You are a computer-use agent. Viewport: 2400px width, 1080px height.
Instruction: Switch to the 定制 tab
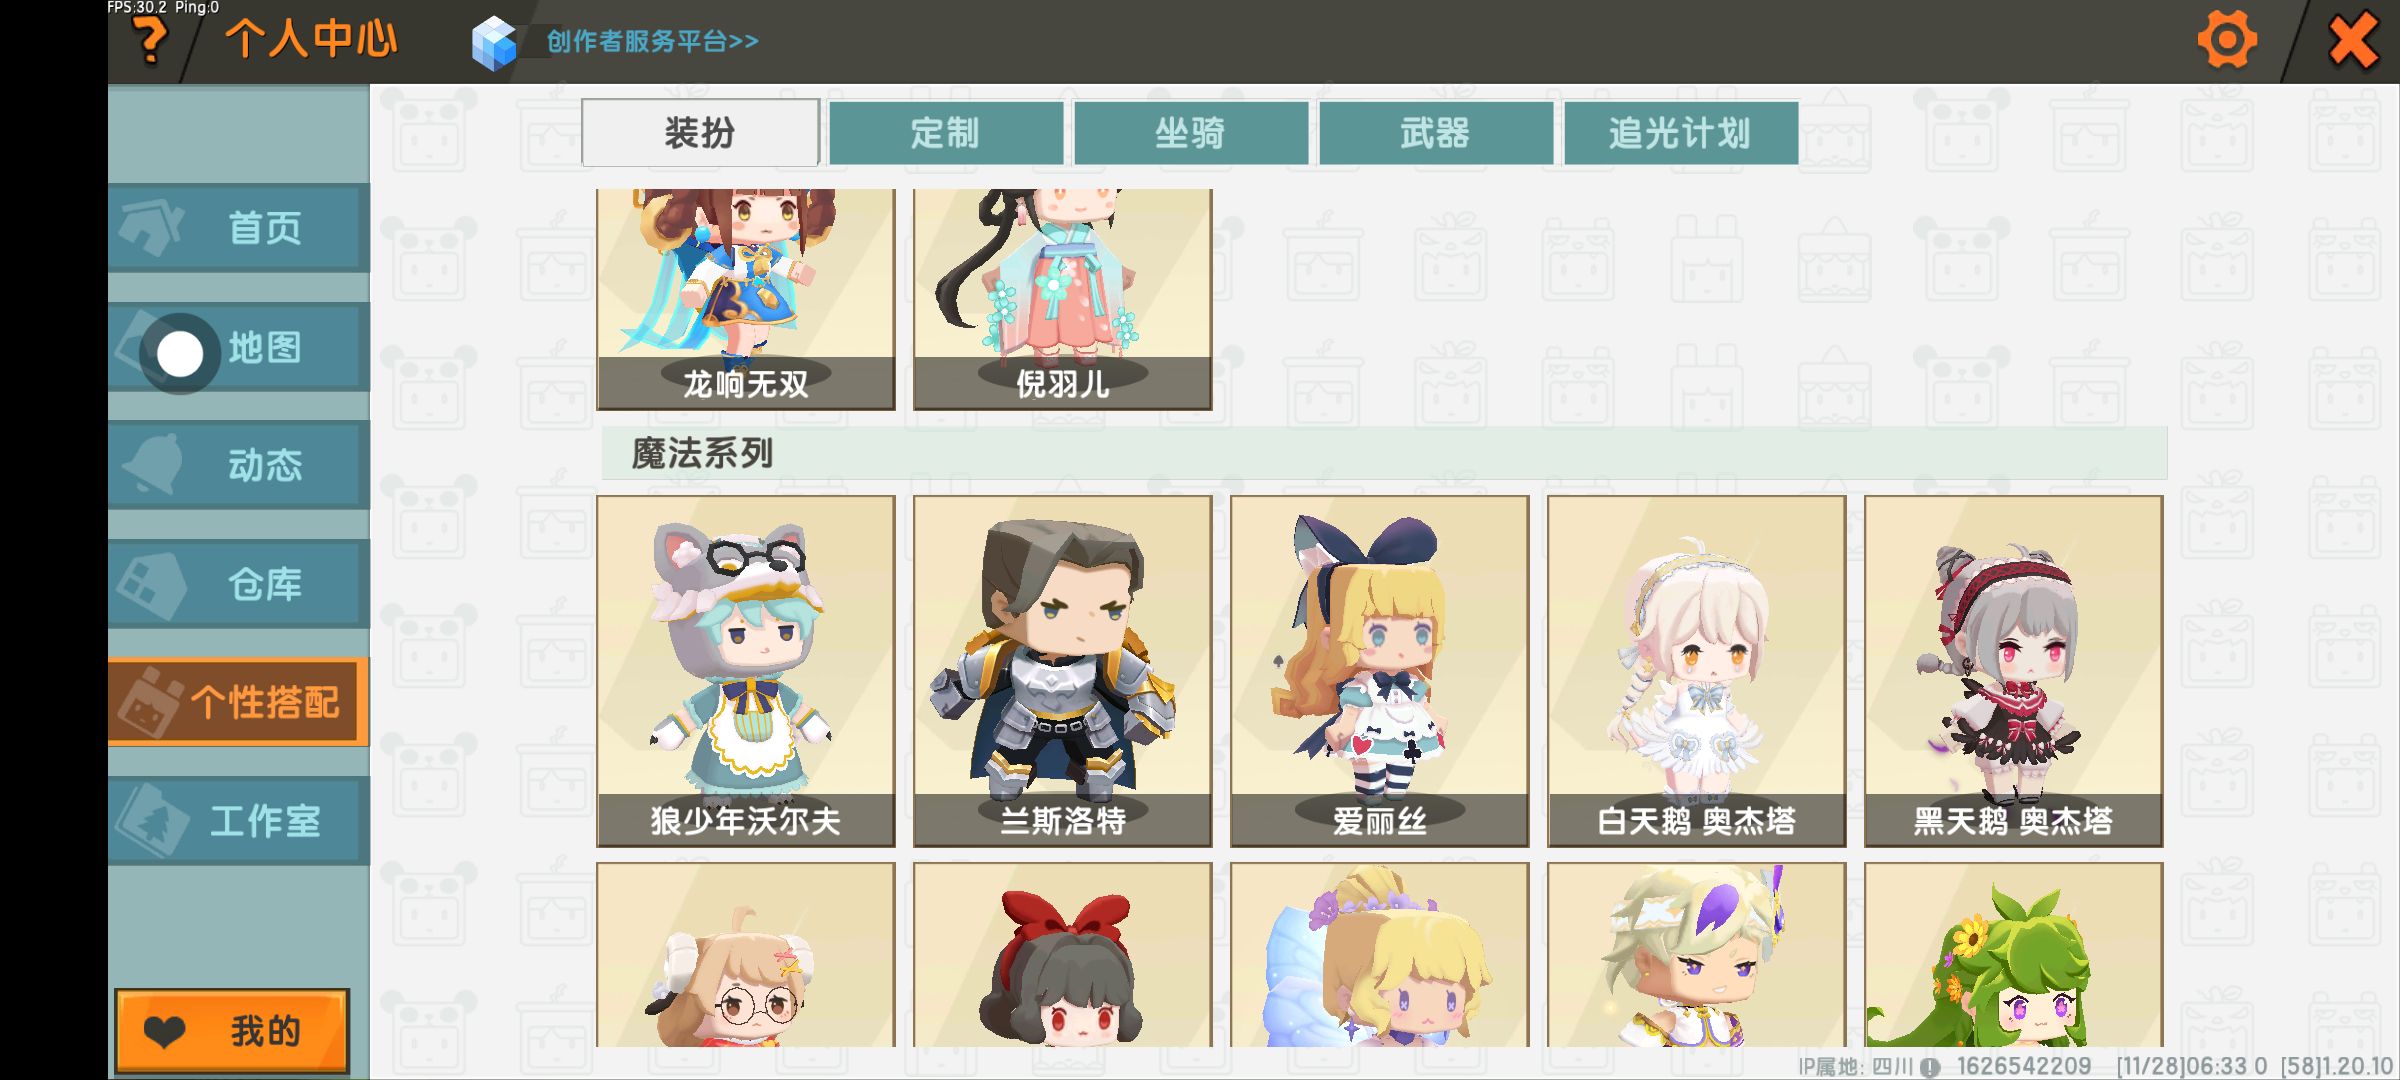click(945, 132)
